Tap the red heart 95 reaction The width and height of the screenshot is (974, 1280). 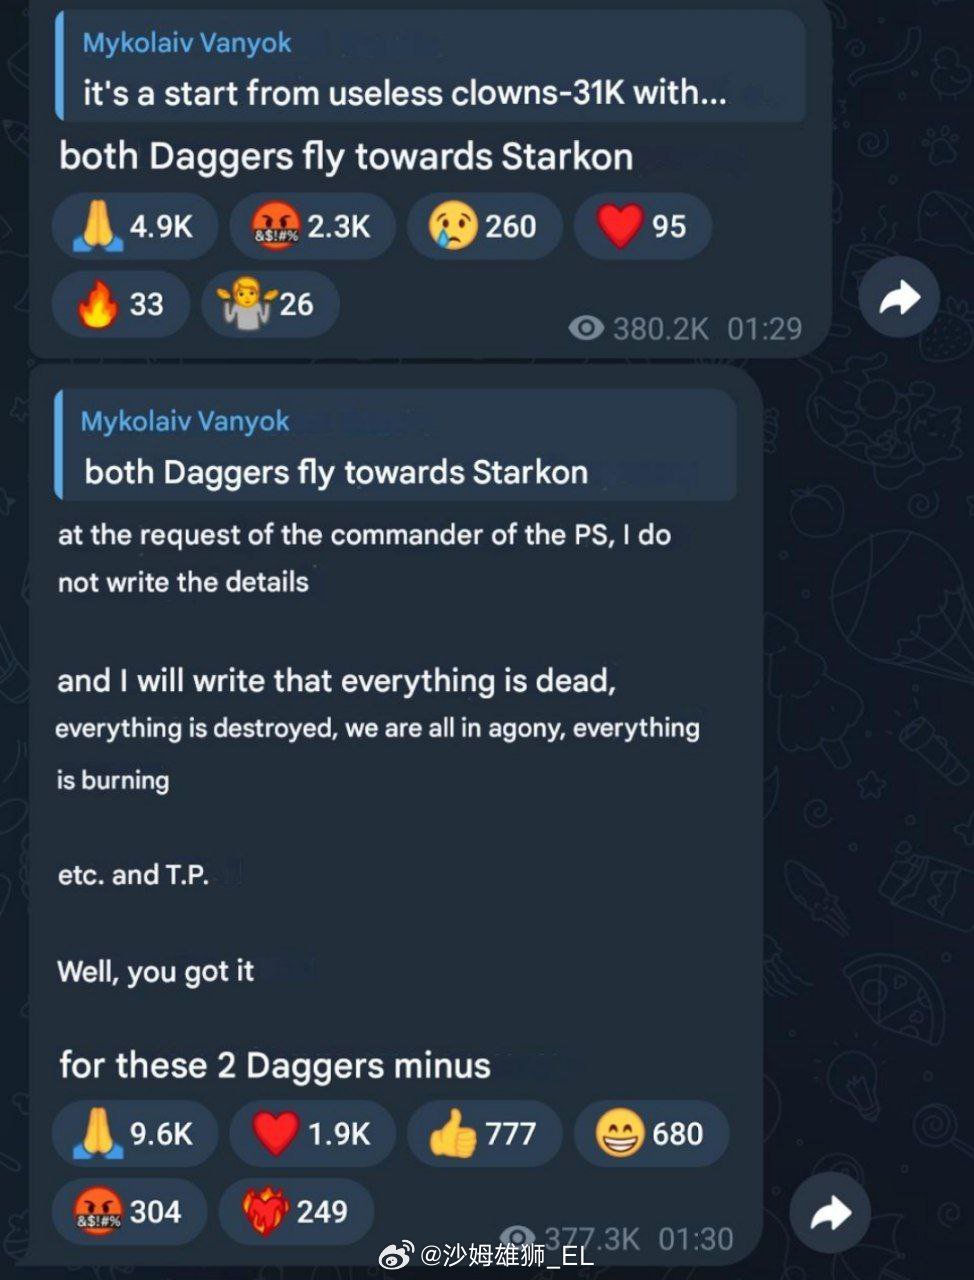click(643, 226)
